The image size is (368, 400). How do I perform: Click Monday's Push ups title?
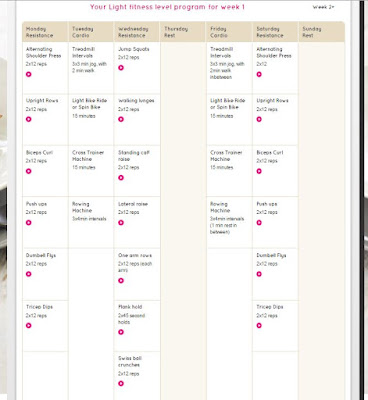tap(36, 204)
